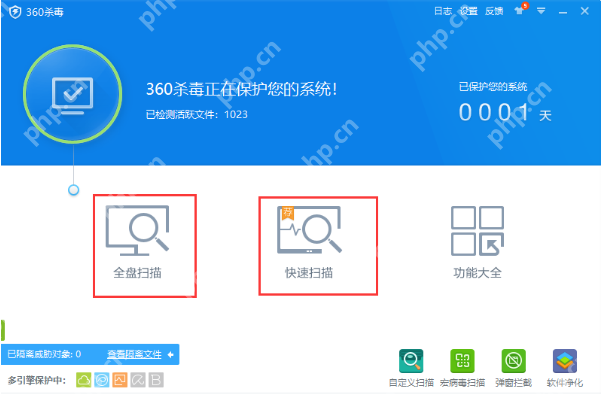This screenshot has height=394, width=605.
Task: Click the protection status monitor circle
Action: click(x=73, y=94)
